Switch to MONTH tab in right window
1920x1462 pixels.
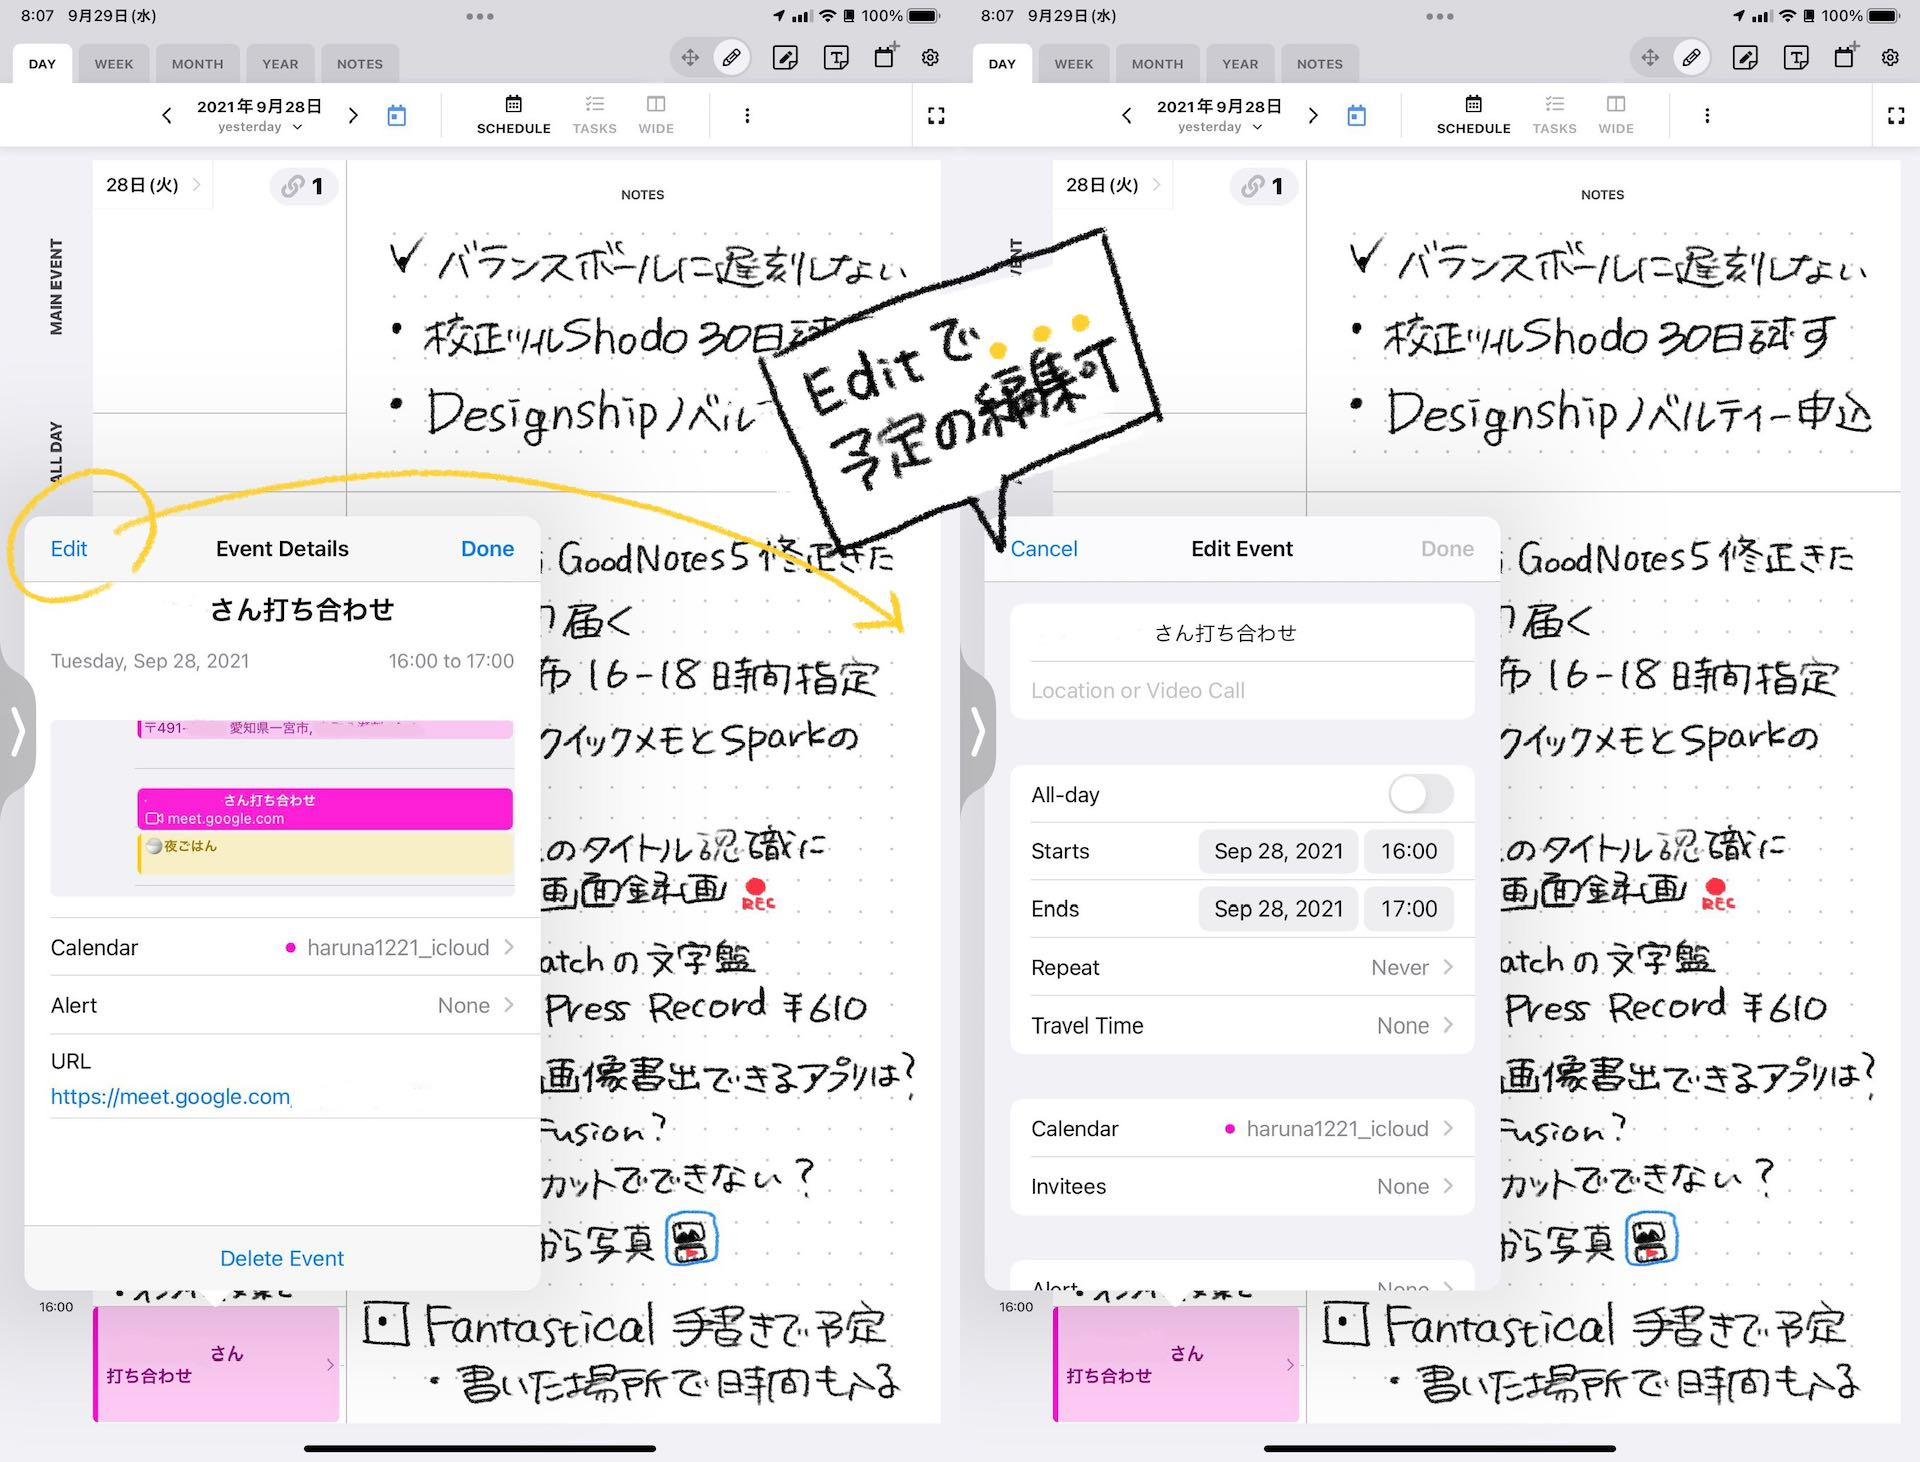point(1157,64)
